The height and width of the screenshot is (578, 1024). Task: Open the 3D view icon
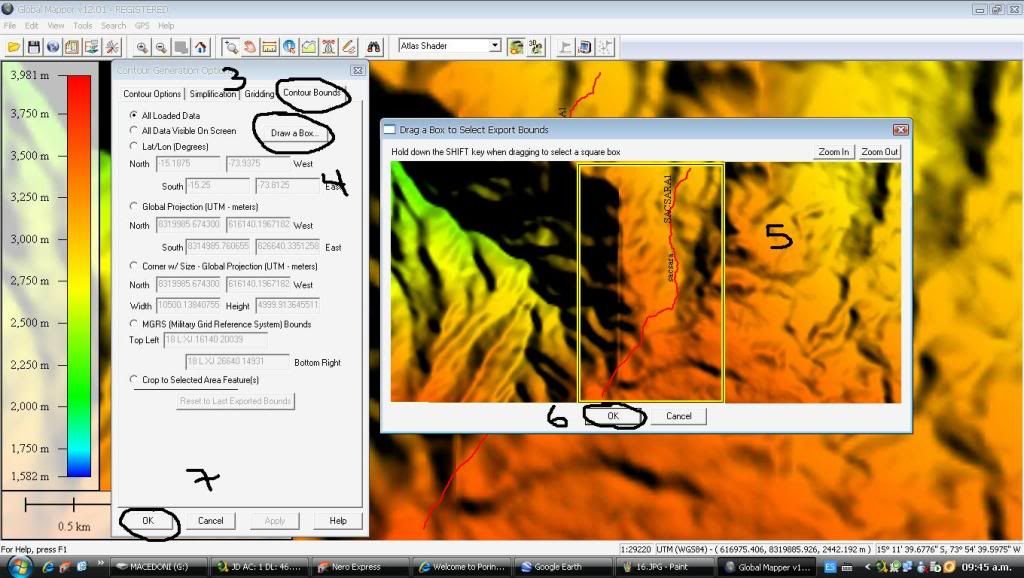536,47
